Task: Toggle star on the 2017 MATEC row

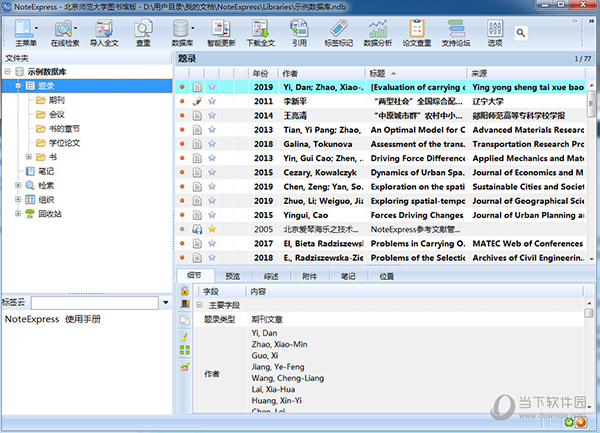Action: tap(212, 243)
